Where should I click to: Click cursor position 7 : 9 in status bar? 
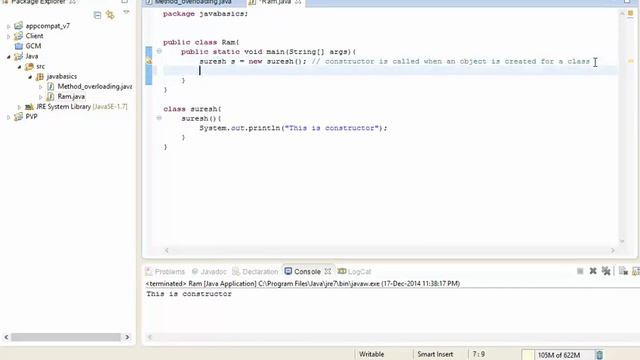(x=479, y=354)
